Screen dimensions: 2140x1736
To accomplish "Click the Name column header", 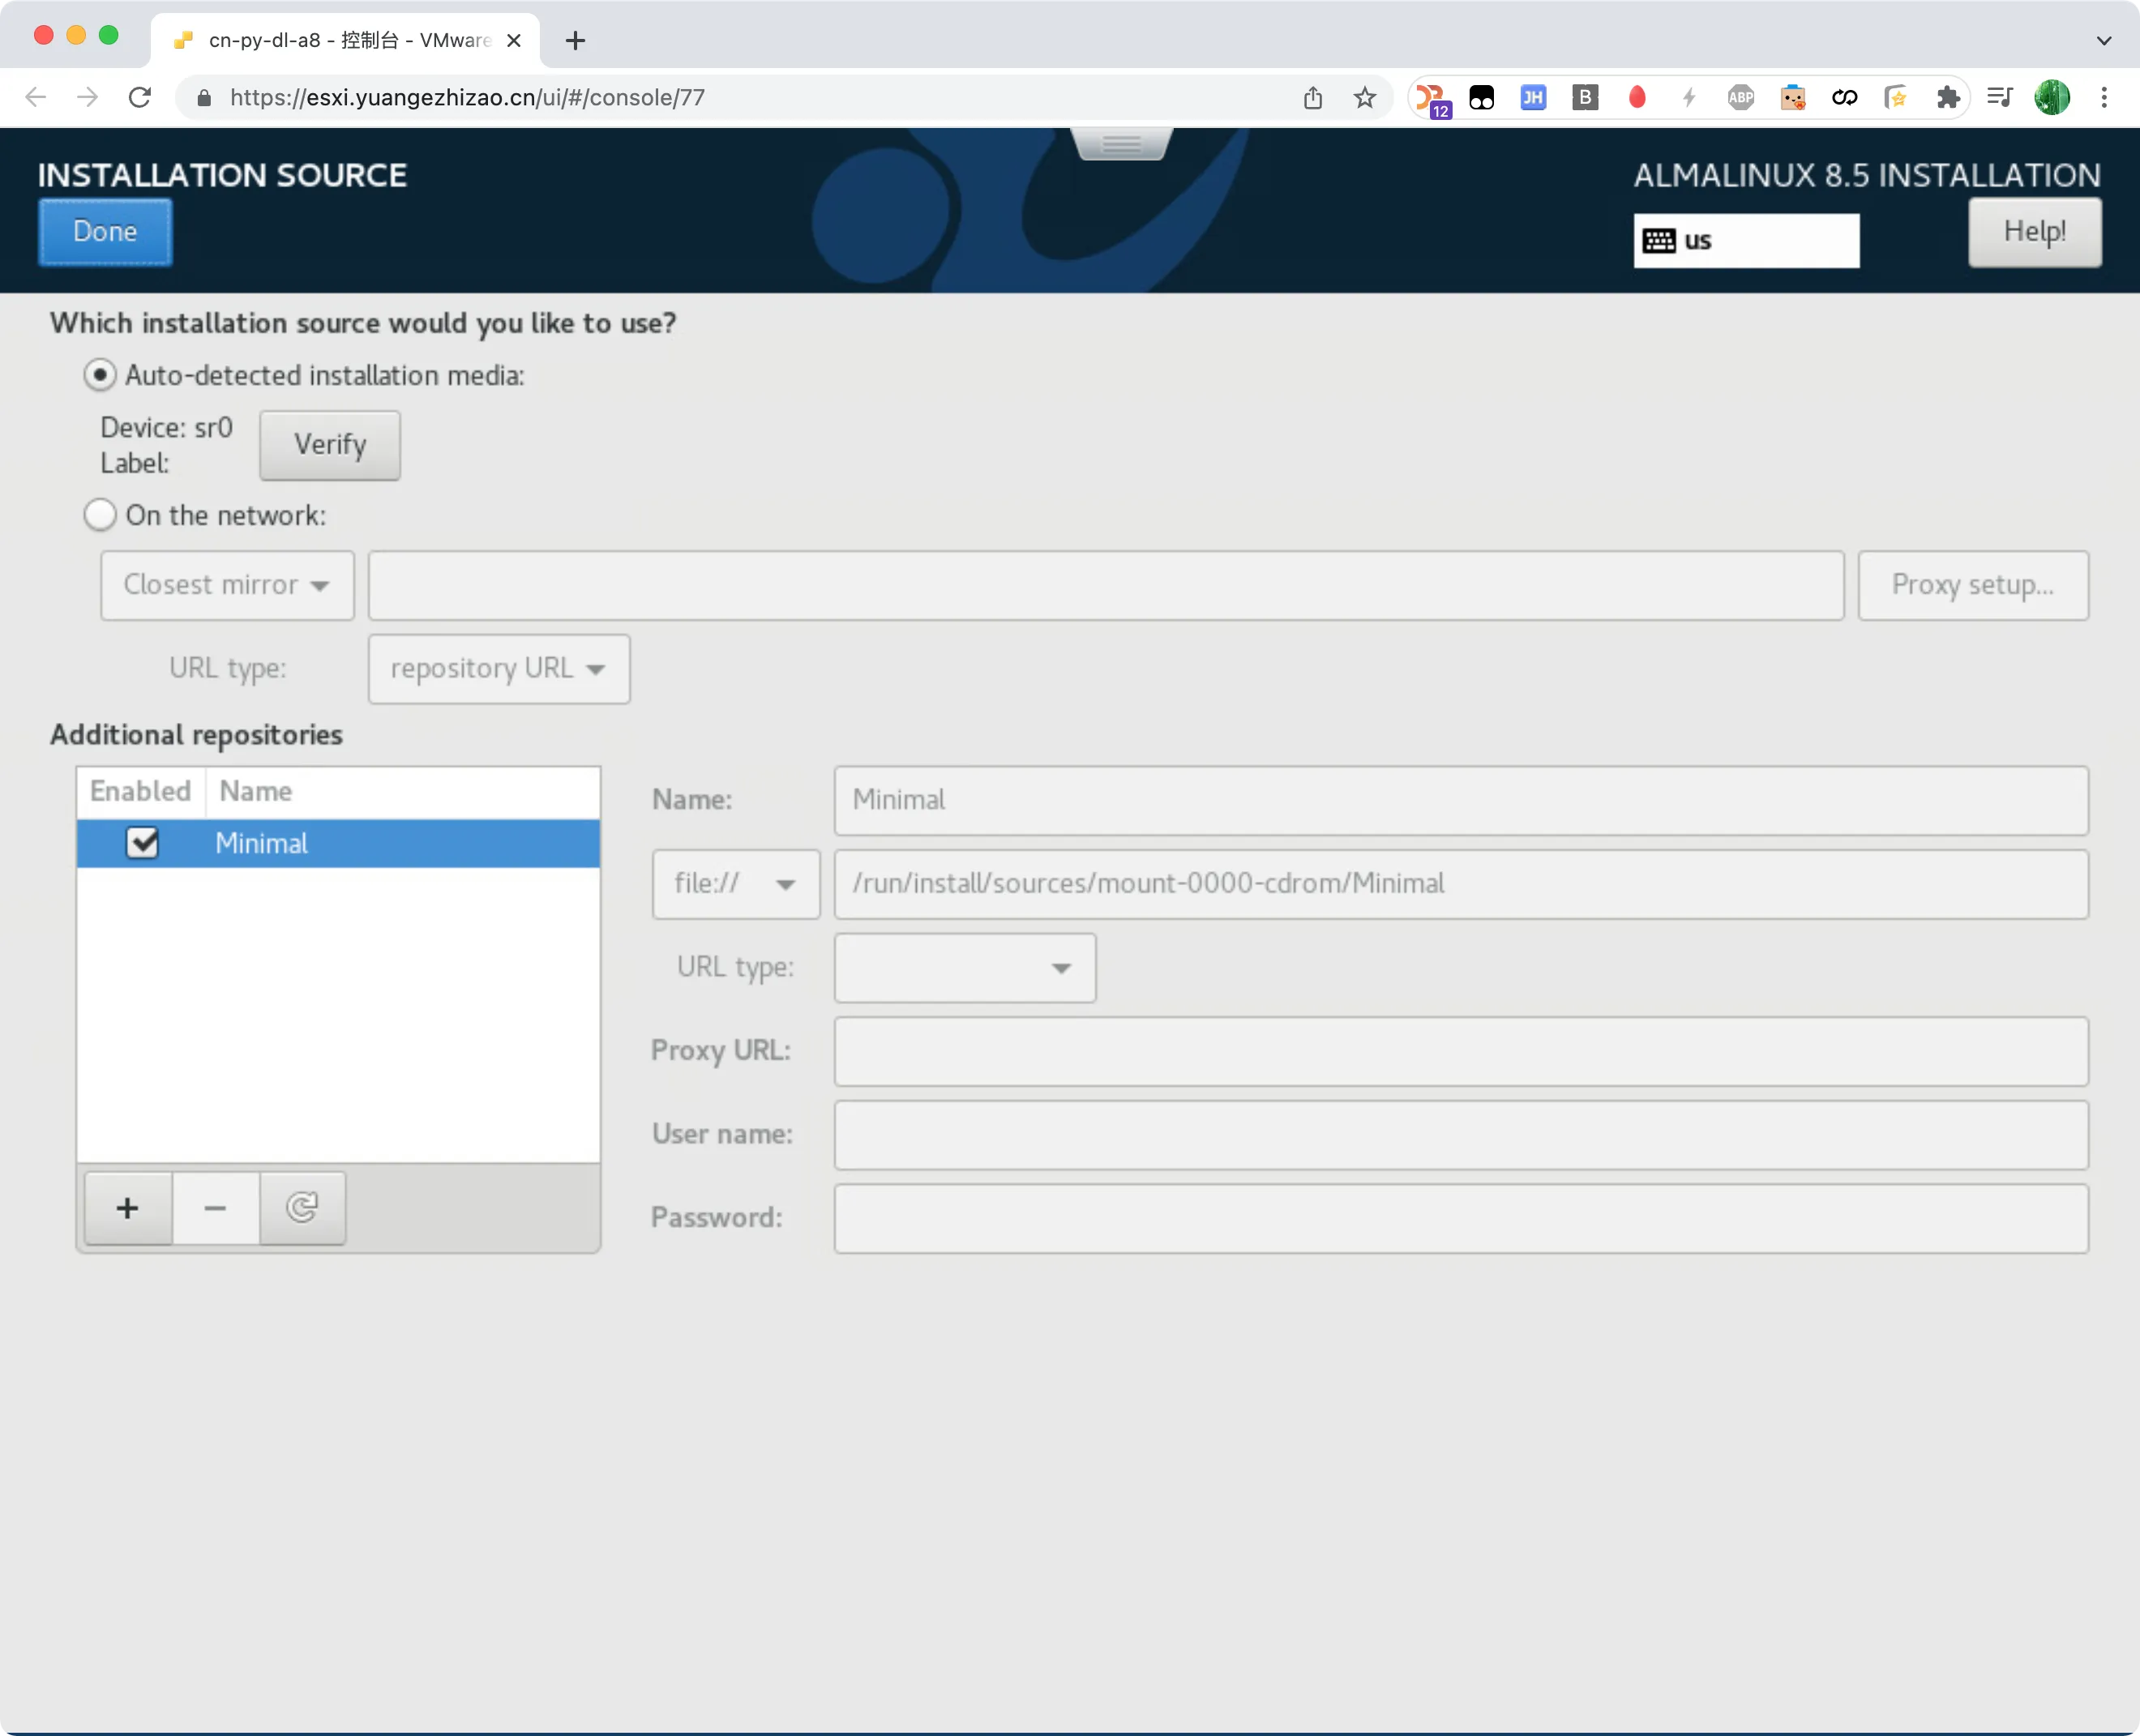I will (x=402, y=792).
